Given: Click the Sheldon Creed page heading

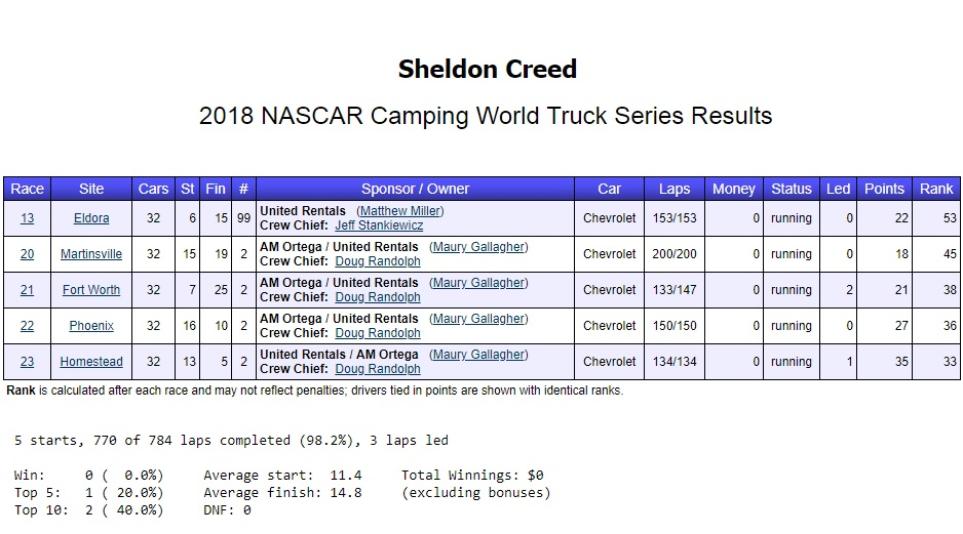Looking at the screenshot, I should pyautogui.click(x=487, y=69).
